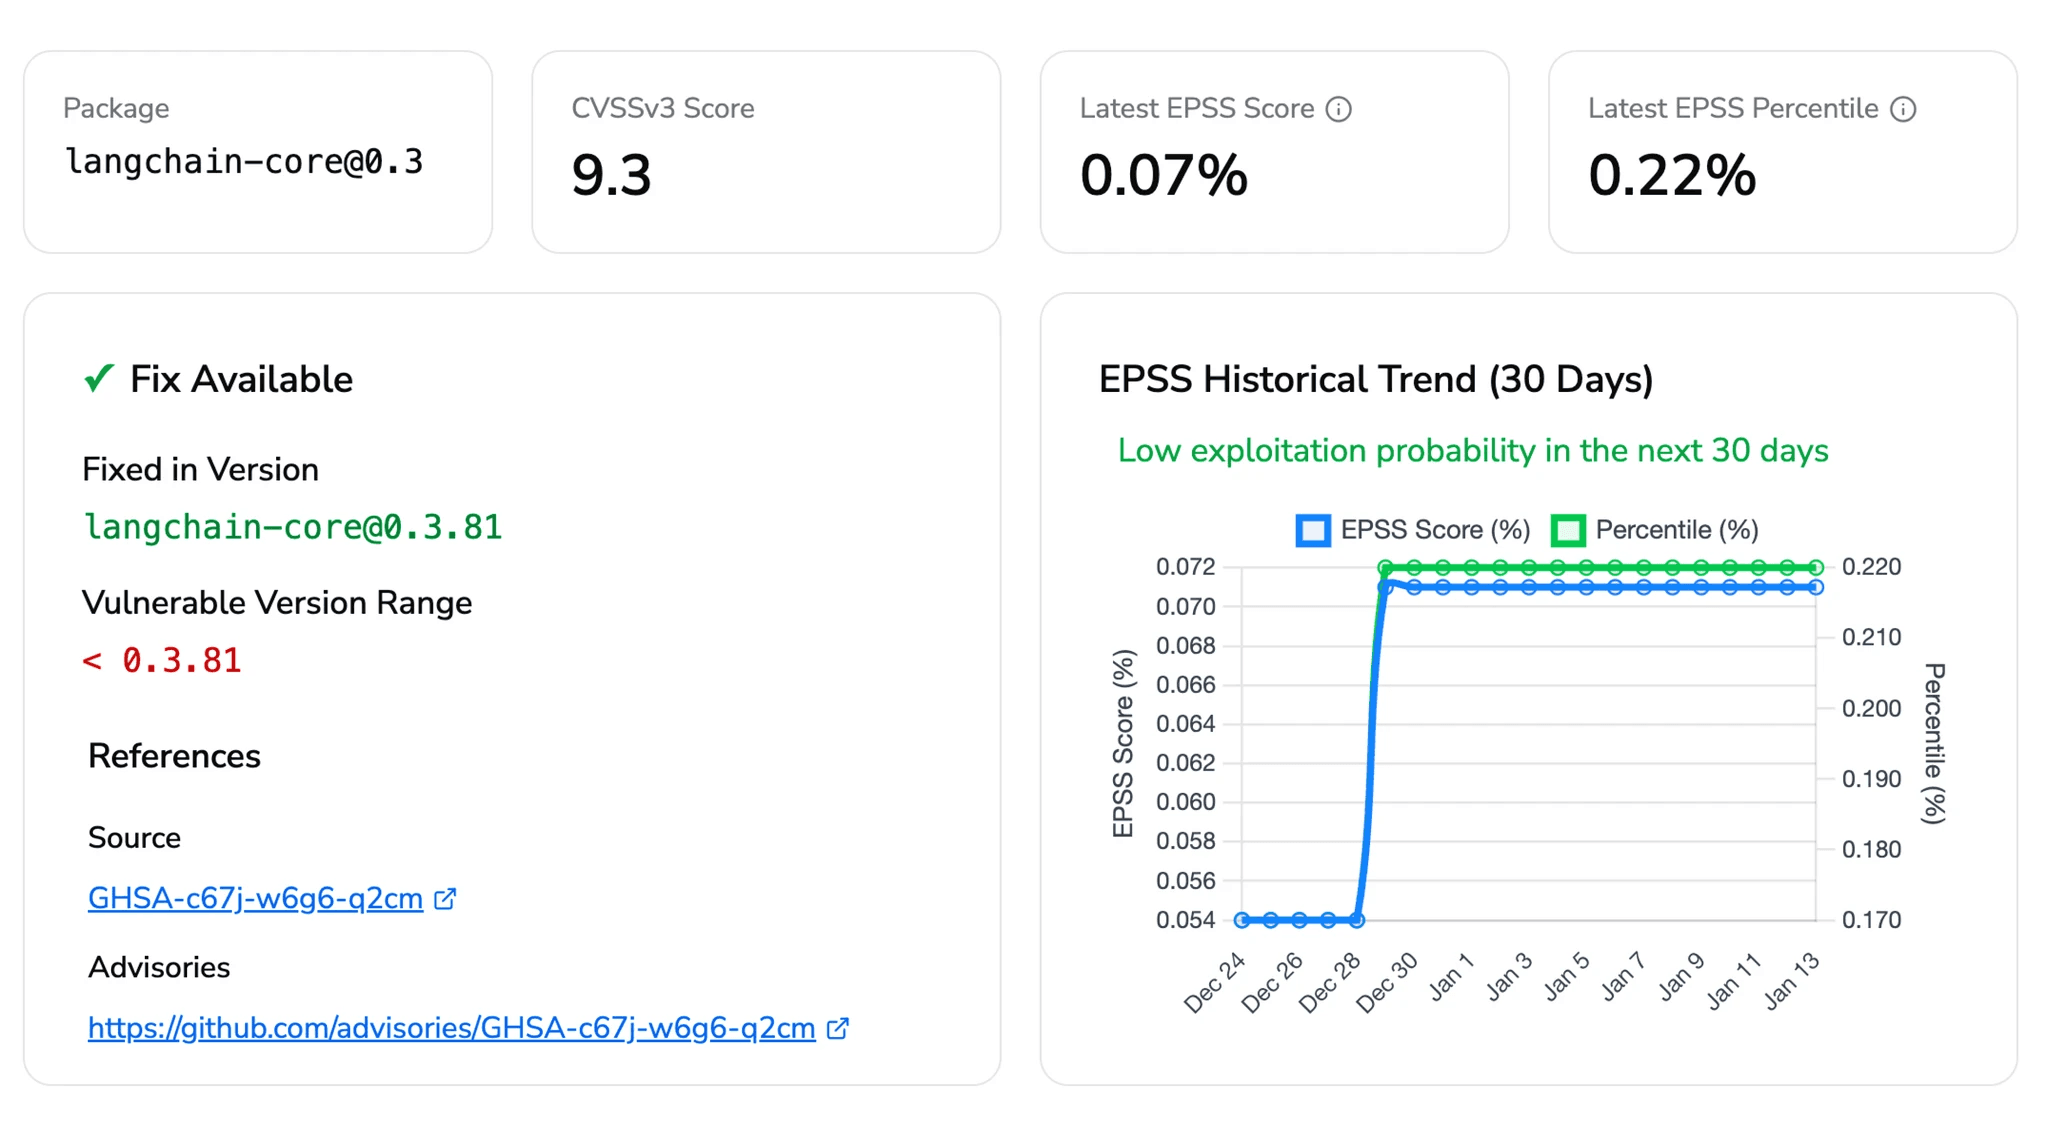Toggle Percentile (%) legend series
Screen dimensions: 2048x1140
pyautogui.click(x=1676, y=530)
